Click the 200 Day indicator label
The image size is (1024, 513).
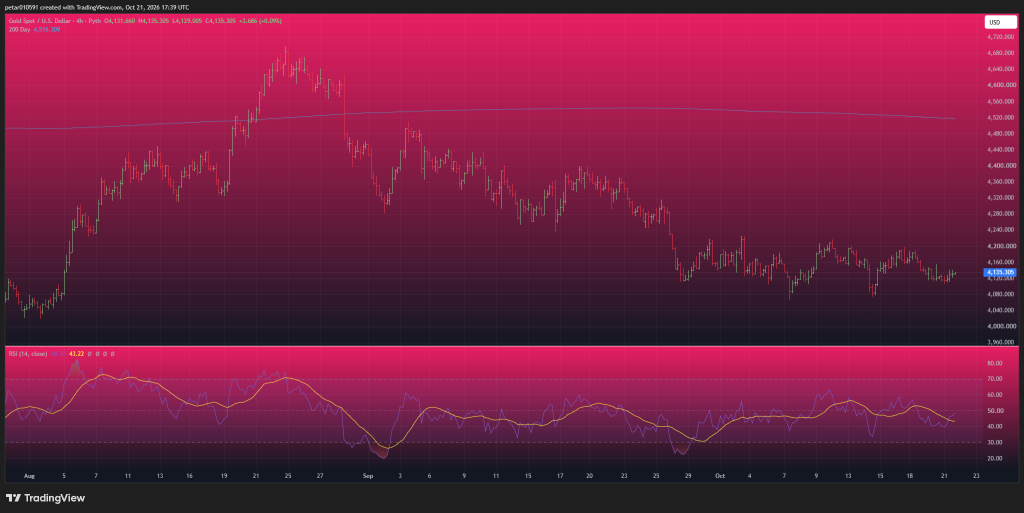pyautogui.click(x=20, y=29)
